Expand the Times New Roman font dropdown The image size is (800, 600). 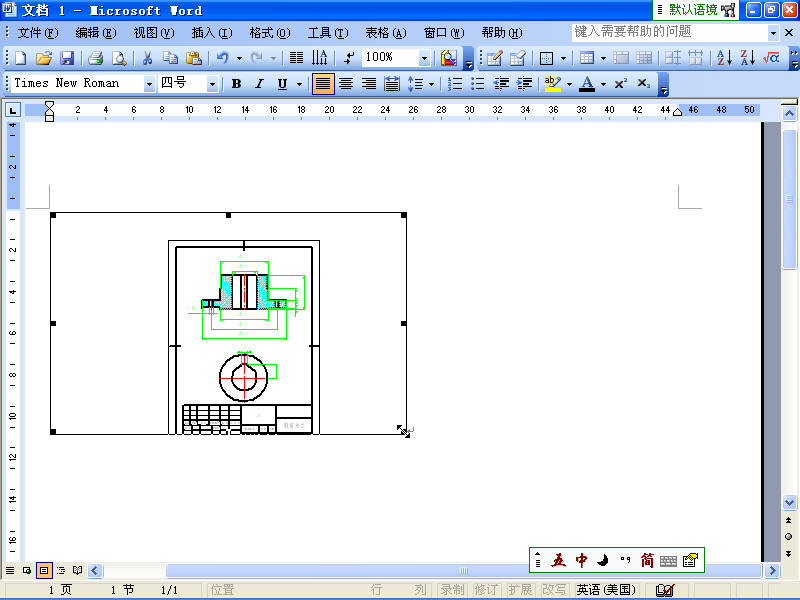click(149, 84)
